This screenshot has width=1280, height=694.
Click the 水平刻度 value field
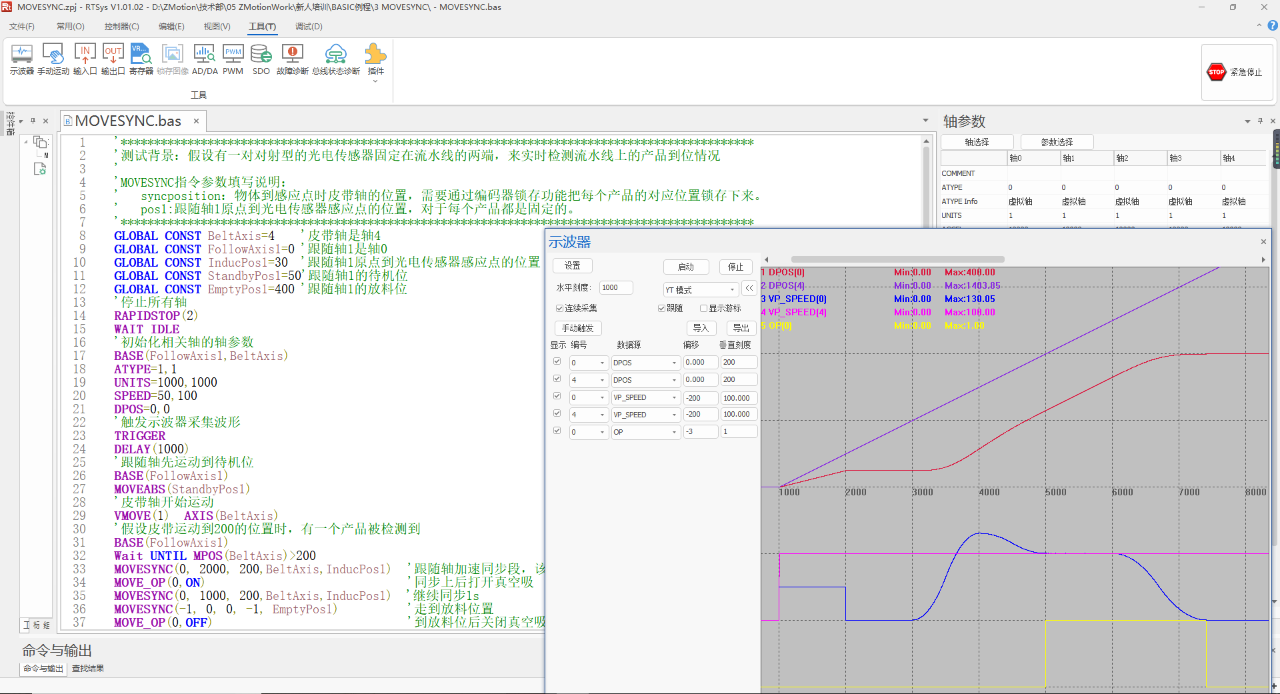pyautogui.click(x=616, y=288)
